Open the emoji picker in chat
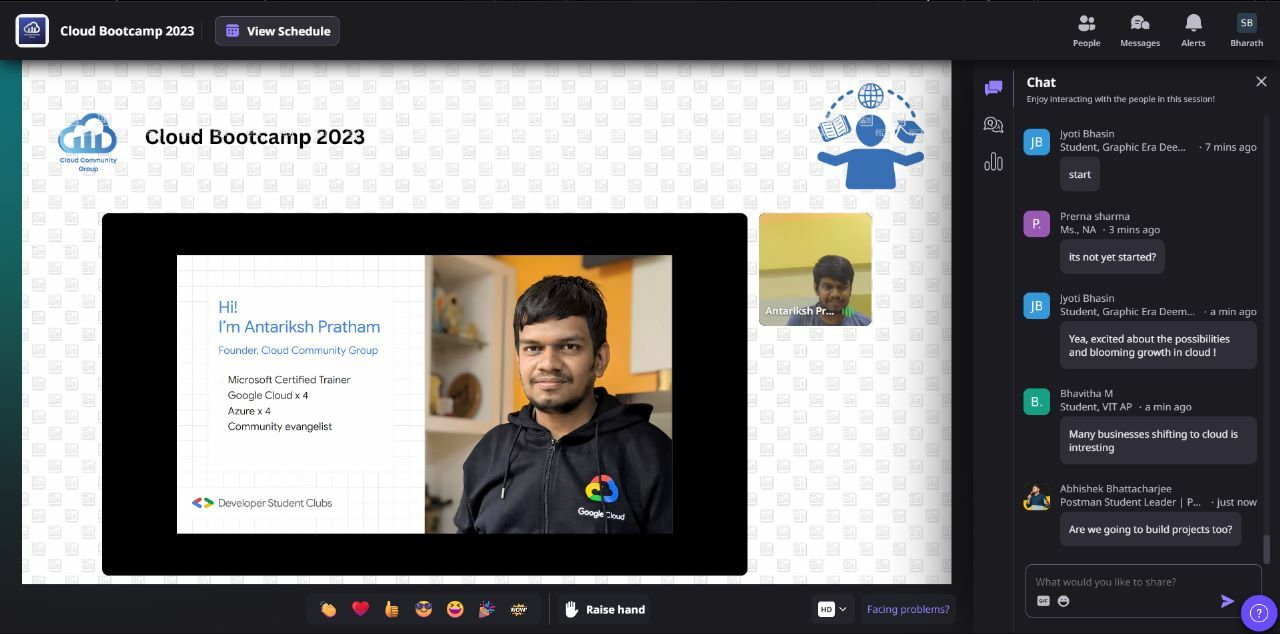Screen dimensions: 1280x634 point(1063,601)
